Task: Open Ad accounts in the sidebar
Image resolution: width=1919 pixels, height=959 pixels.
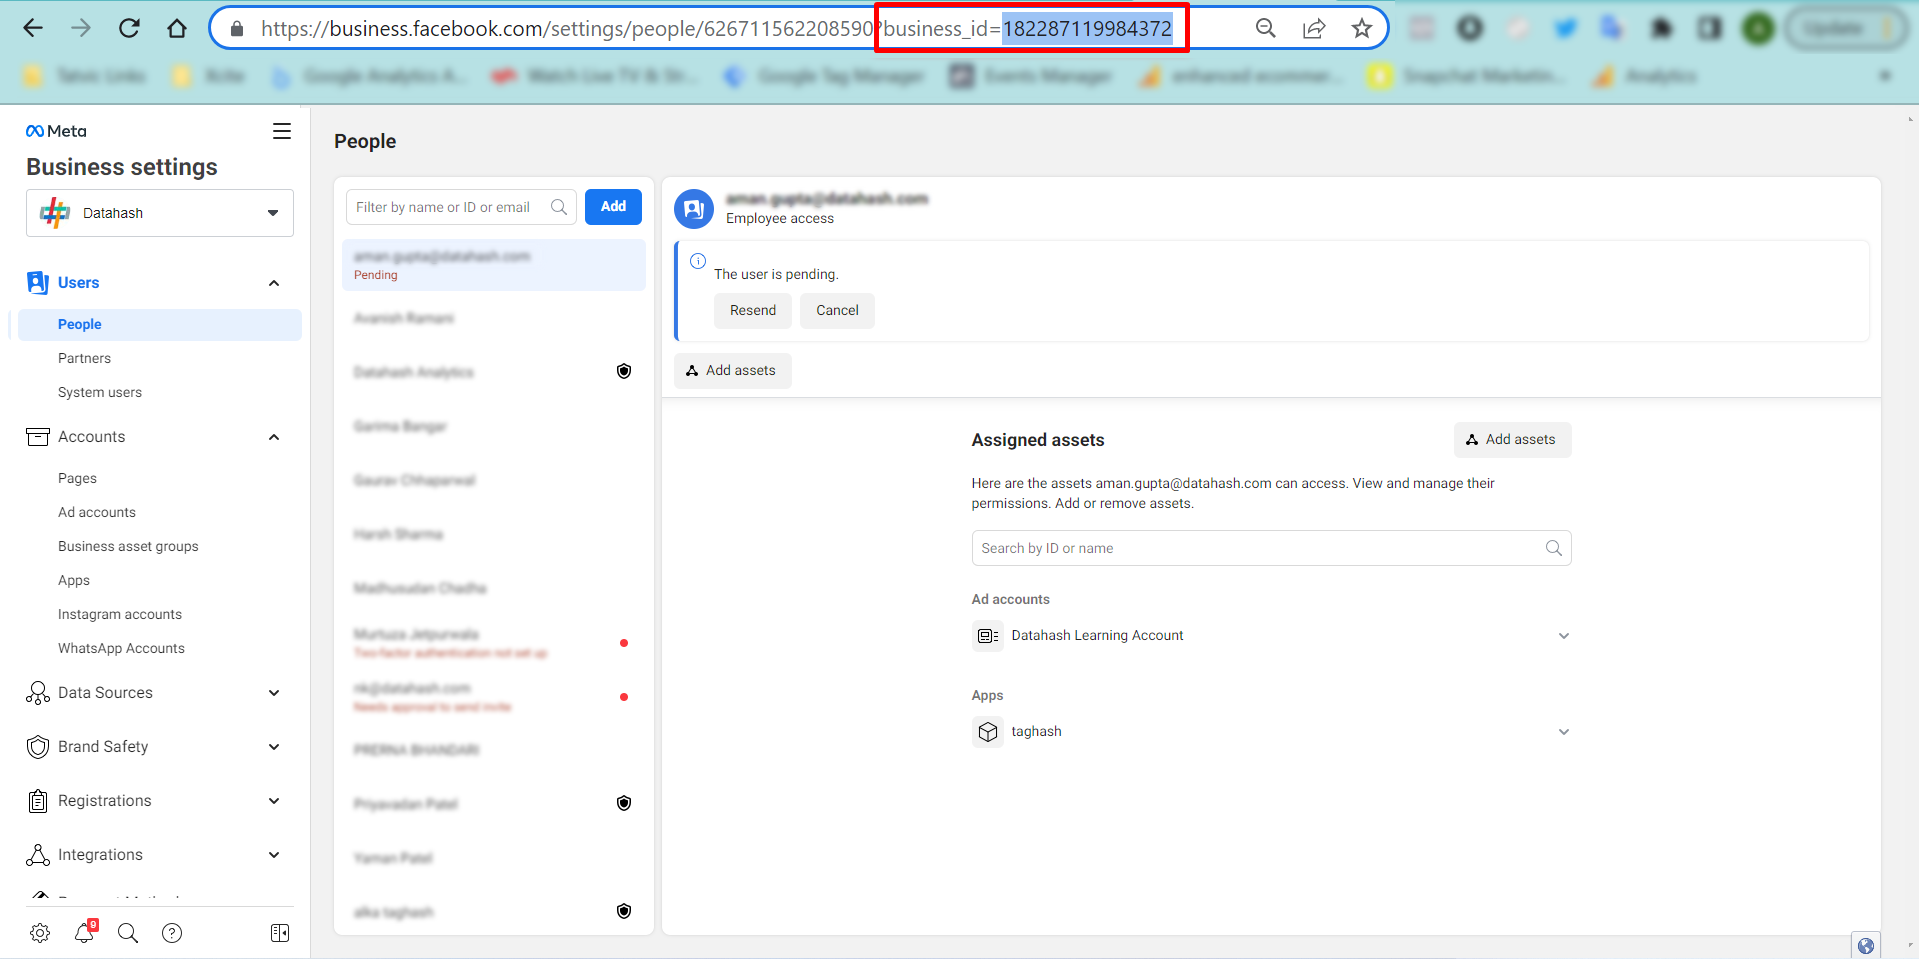Action: pyautogui.click(x=97, y=512)
